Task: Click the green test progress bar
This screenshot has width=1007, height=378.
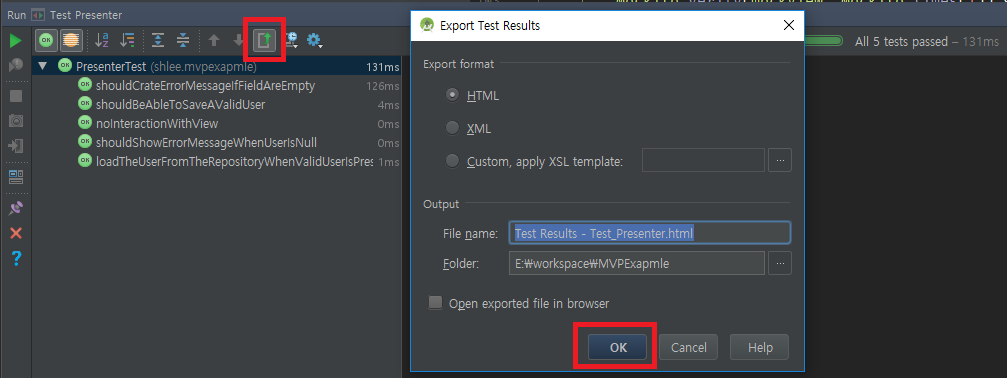Action: pos(824,41)
